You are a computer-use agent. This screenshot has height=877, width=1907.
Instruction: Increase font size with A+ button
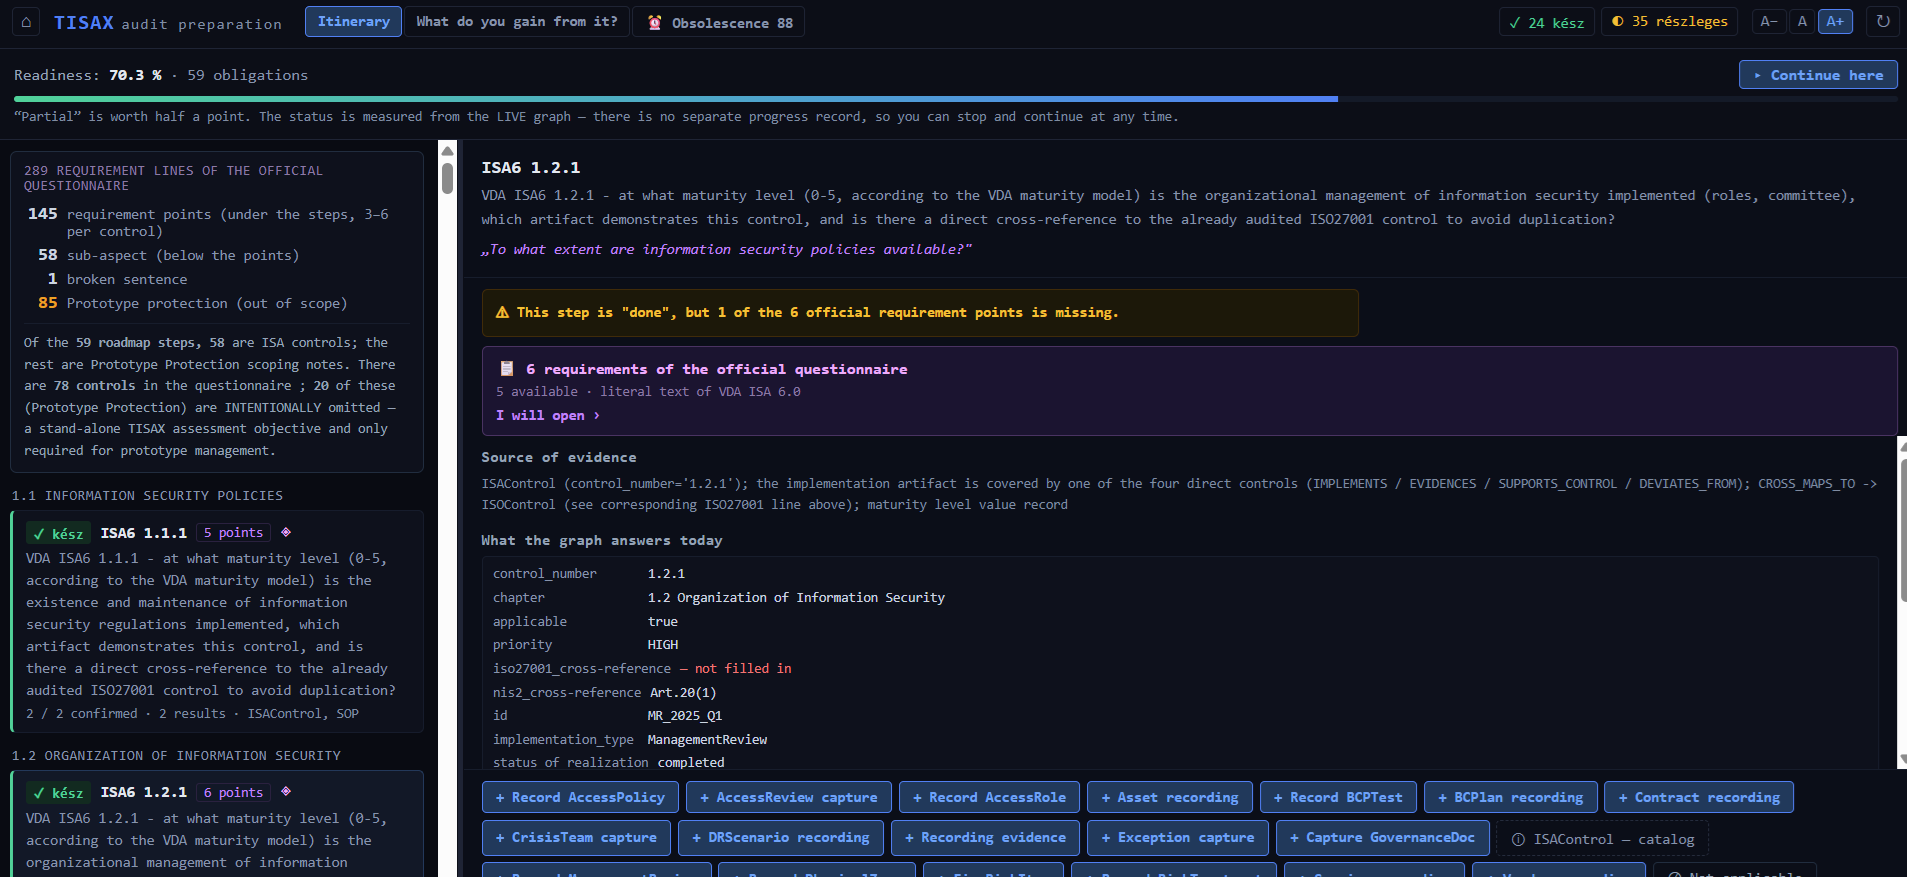tap(1835, 21)
